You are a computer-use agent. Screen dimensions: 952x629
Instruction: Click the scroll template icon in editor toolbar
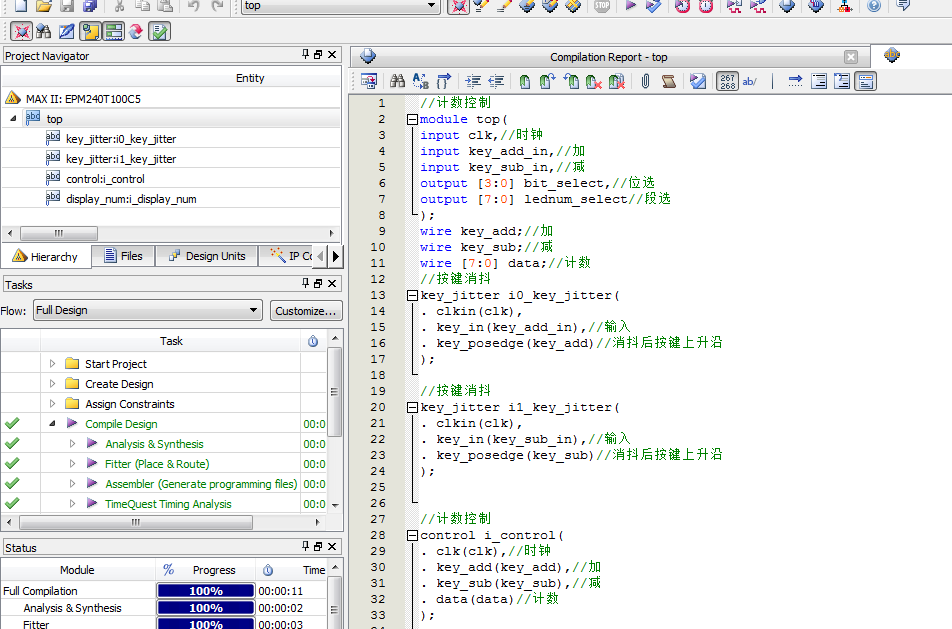[668, 81]
